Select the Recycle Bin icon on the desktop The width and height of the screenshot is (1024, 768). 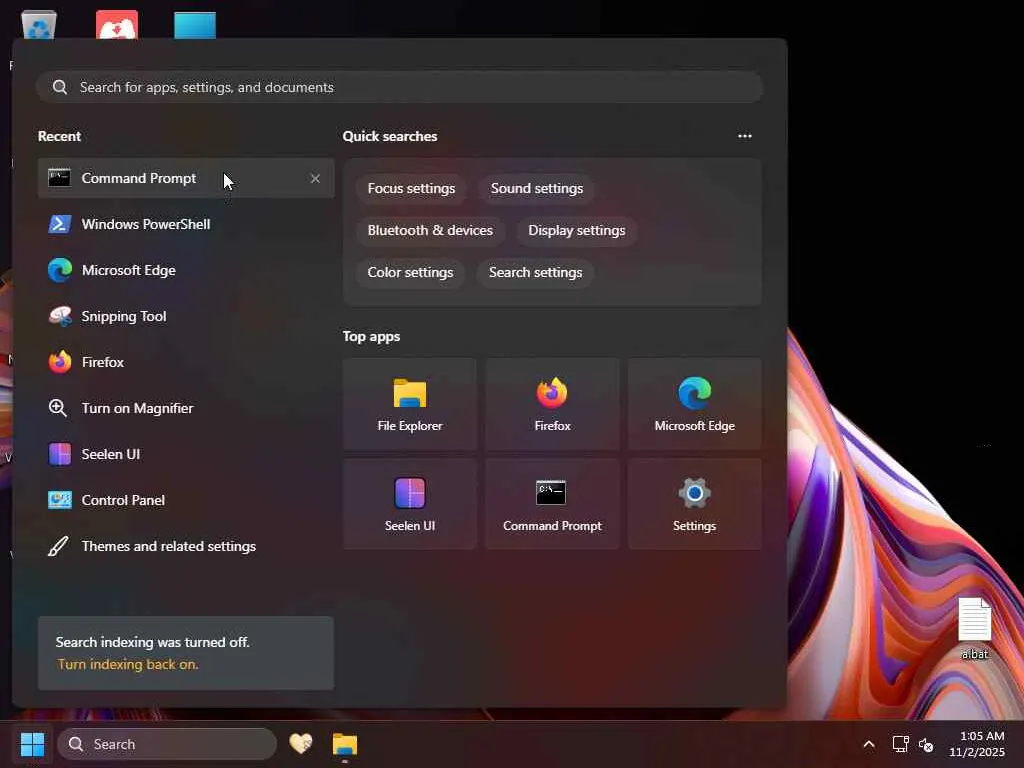(x=39, y=25)
